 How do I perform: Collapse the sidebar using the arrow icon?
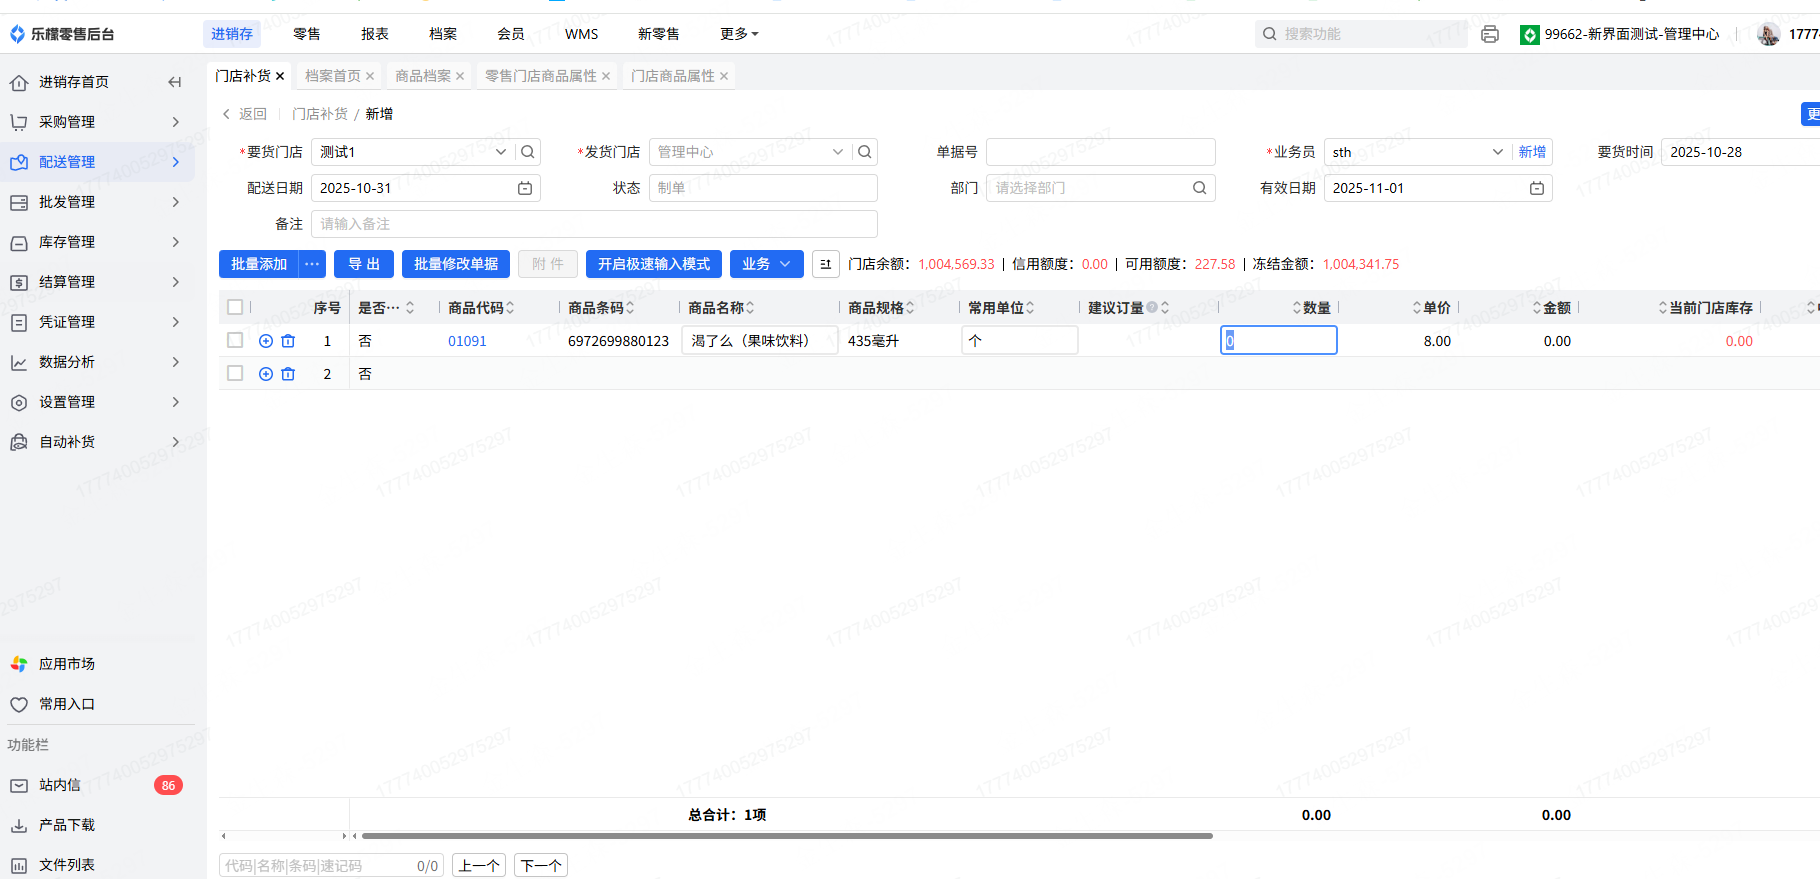click(175, 82)
